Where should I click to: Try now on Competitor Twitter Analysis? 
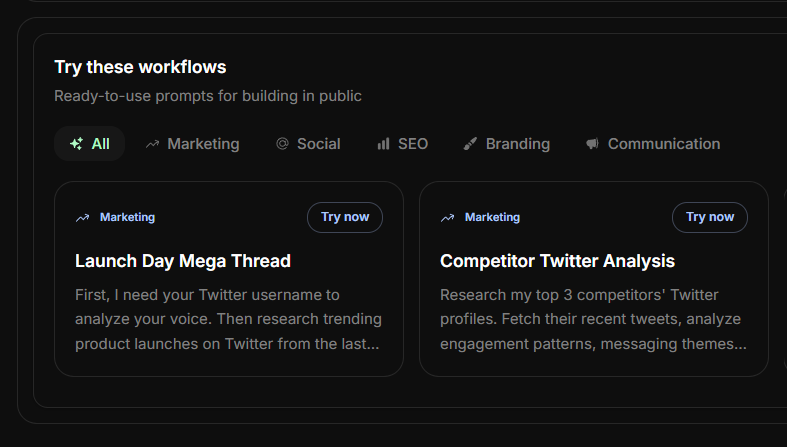710,217
